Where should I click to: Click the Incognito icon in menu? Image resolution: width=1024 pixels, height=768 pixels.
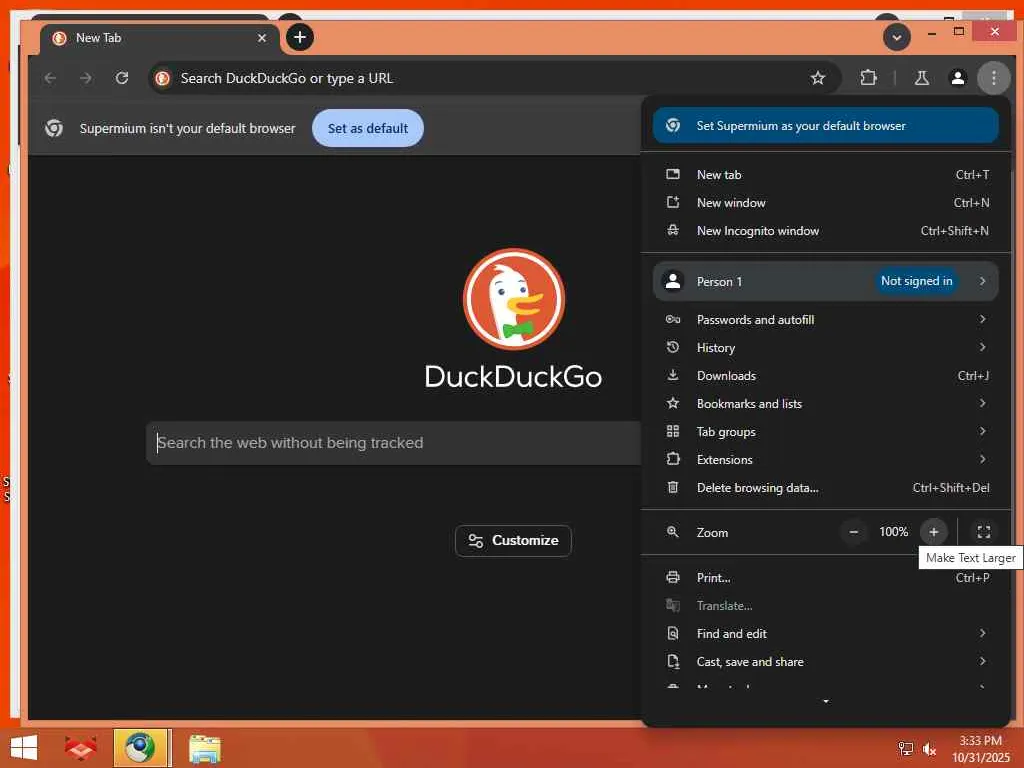click(673, 231)
